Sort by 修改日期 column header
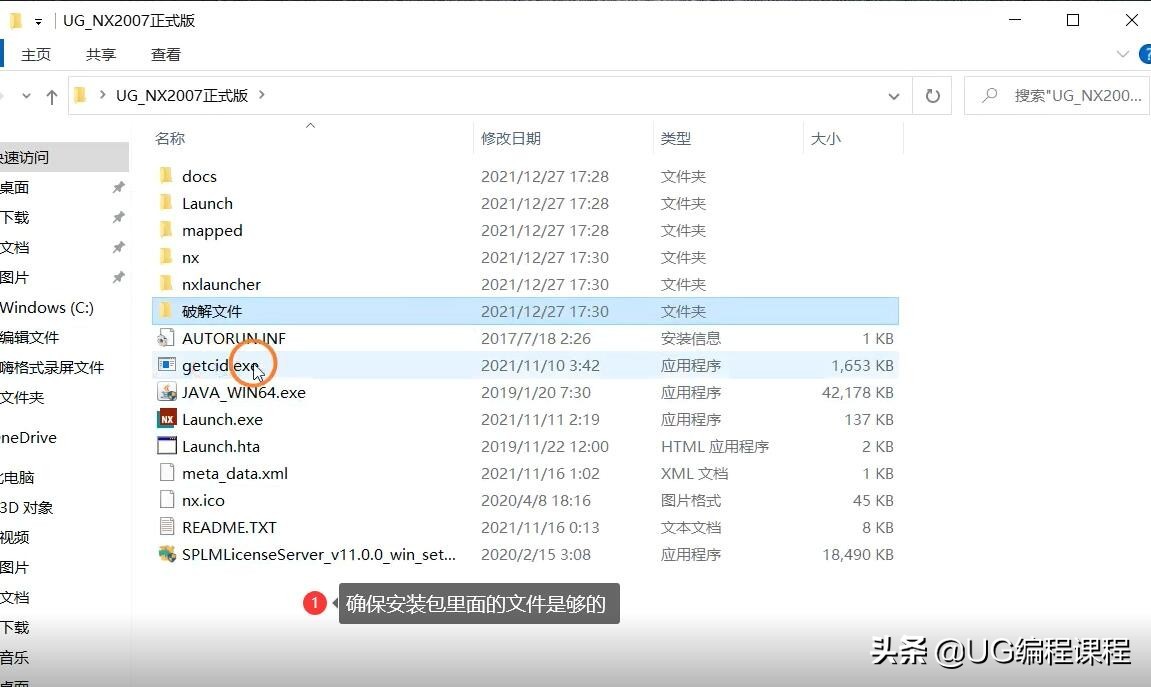Image resolution: width=1151 pixels, height=687 pixels. coord(511,138)
